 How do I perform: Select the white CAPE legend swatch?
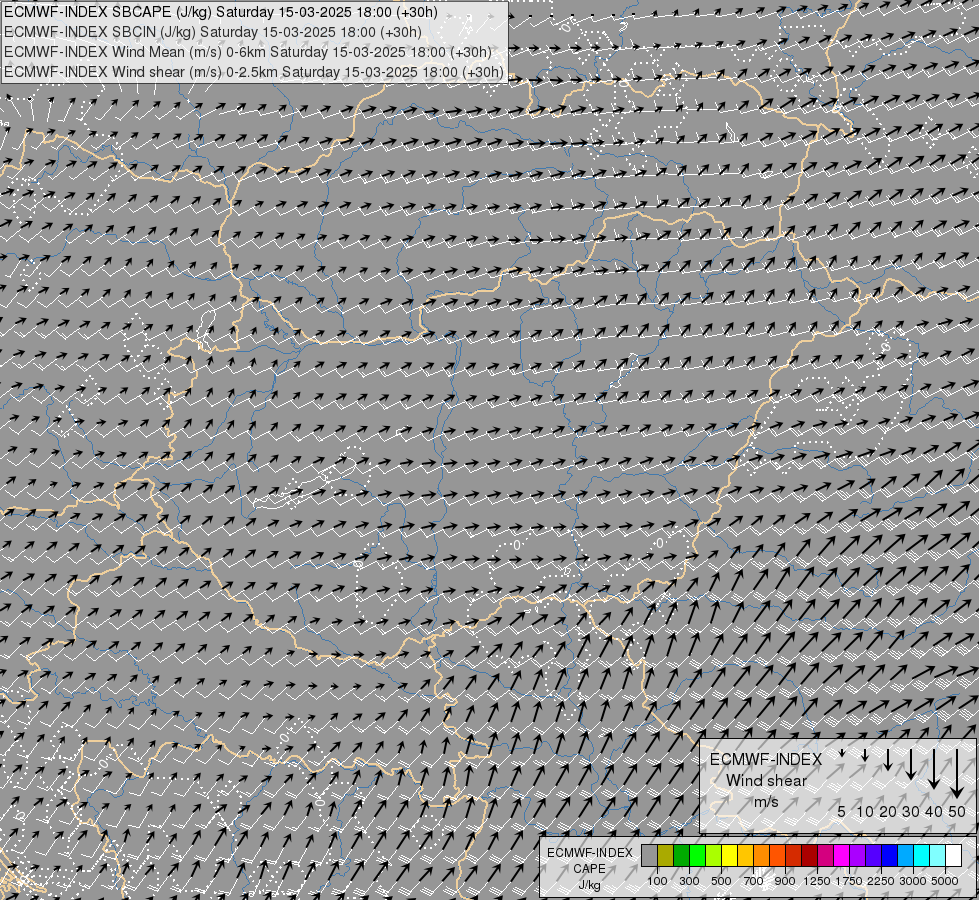[953, 855]
